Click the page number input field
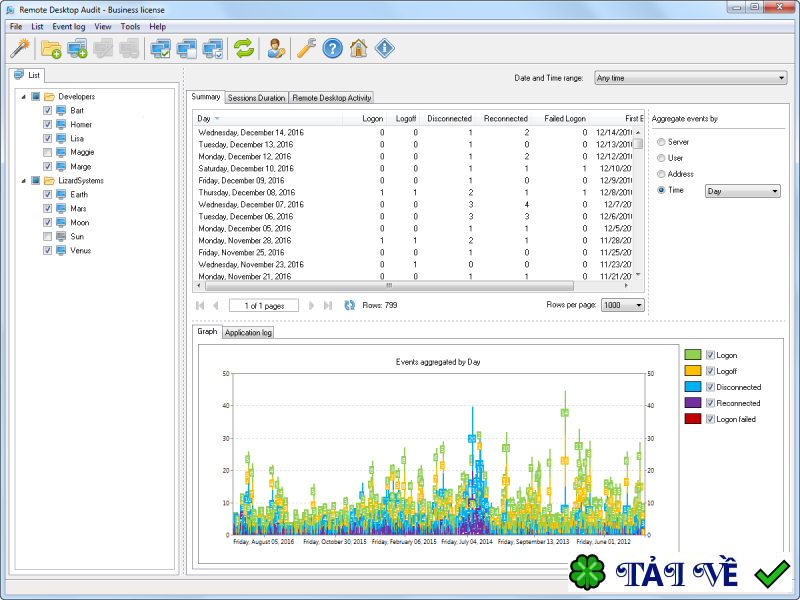Viewport: 800px width, 600px height. [264, 305]
